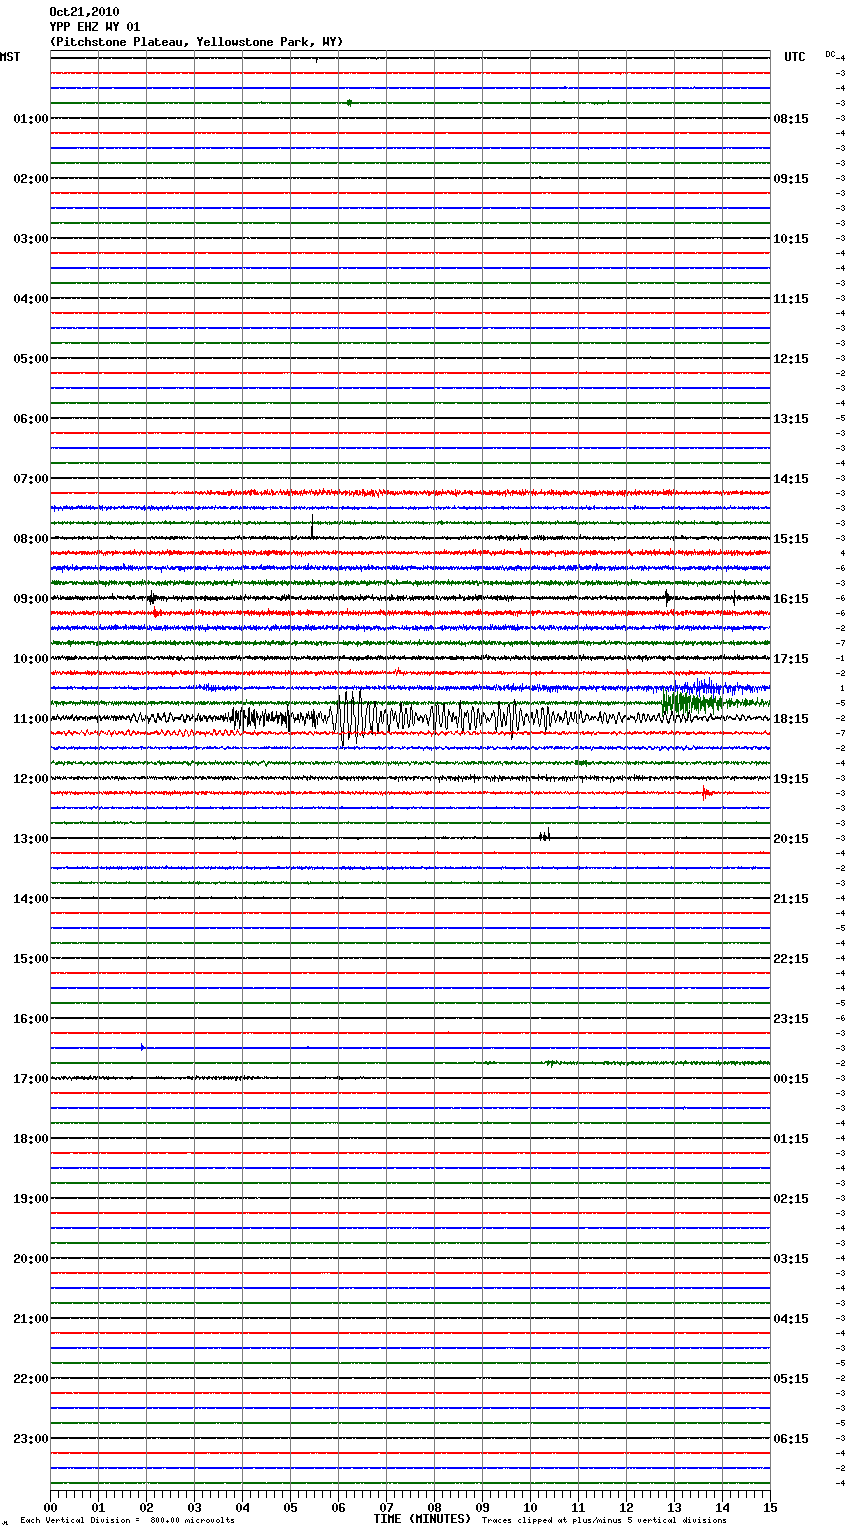Select the 02:00 MST row label

(31, 179)
